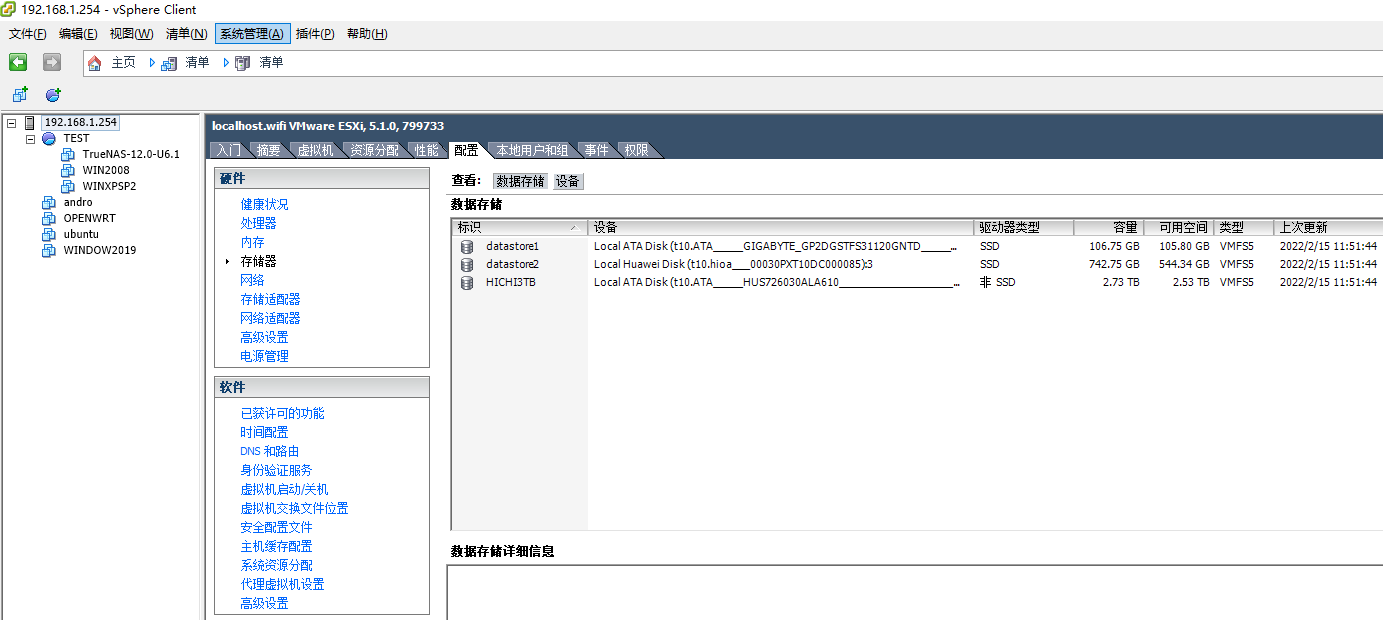Viewport: 1383px width, 620px height.
Task: Sort by the 标识 column header
Action: pos(518,227)
